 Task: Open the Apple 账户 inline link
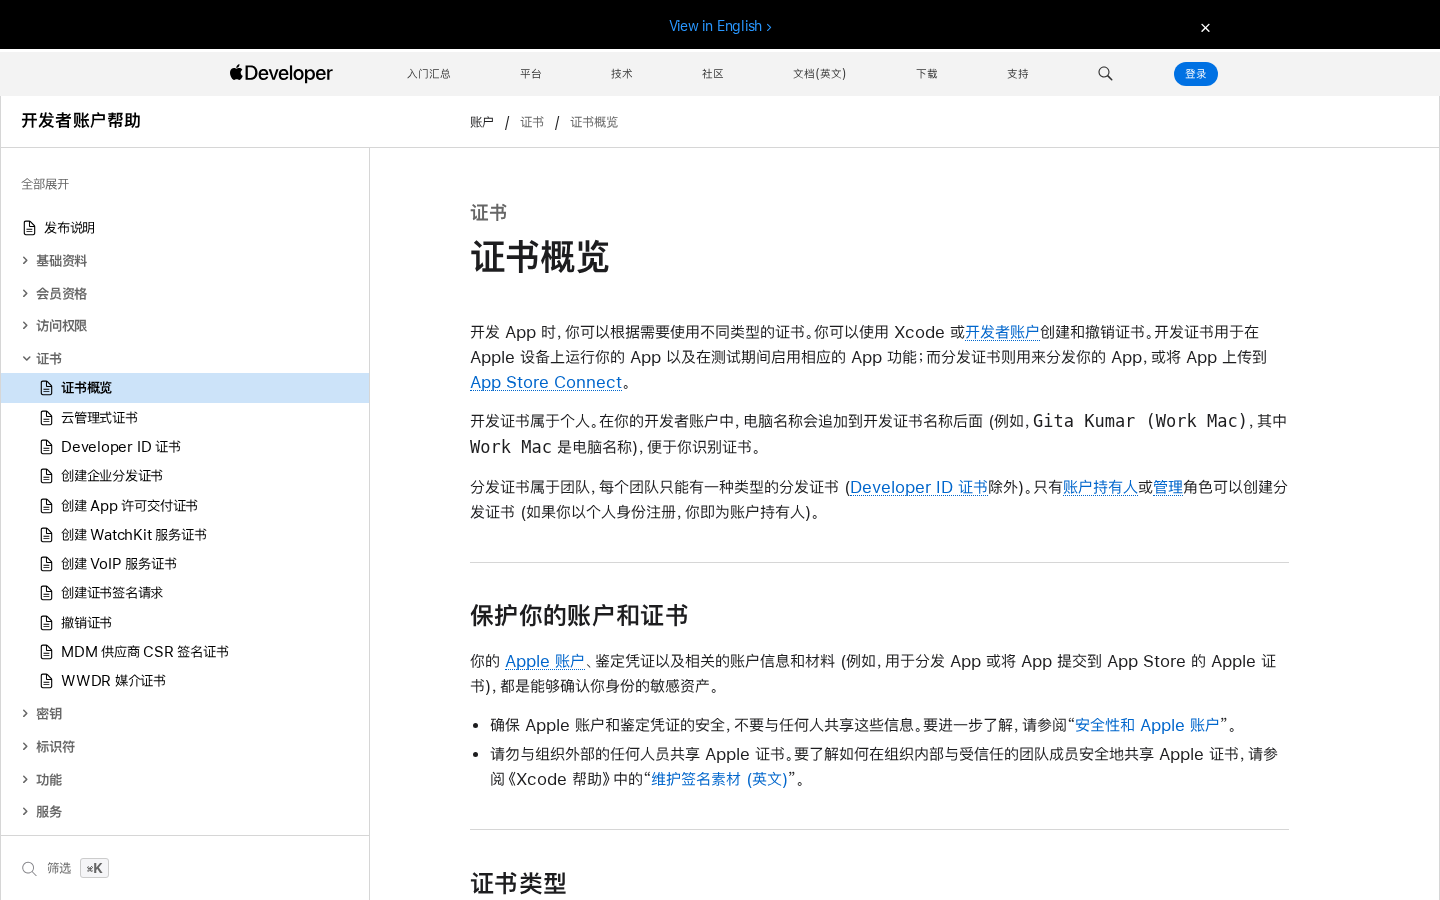click(x=545, y=661)
